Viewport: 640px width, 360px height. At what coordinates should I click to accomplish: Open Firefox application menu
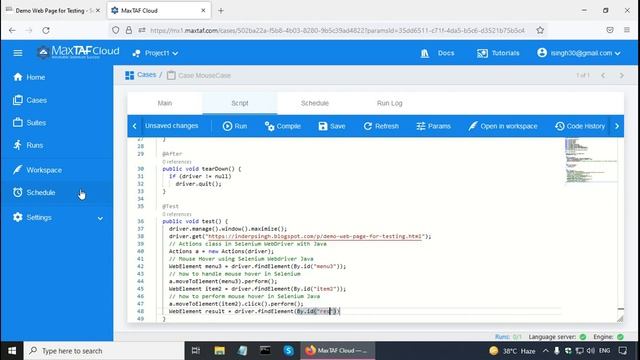pyautogui.click(x=627, y=30)
